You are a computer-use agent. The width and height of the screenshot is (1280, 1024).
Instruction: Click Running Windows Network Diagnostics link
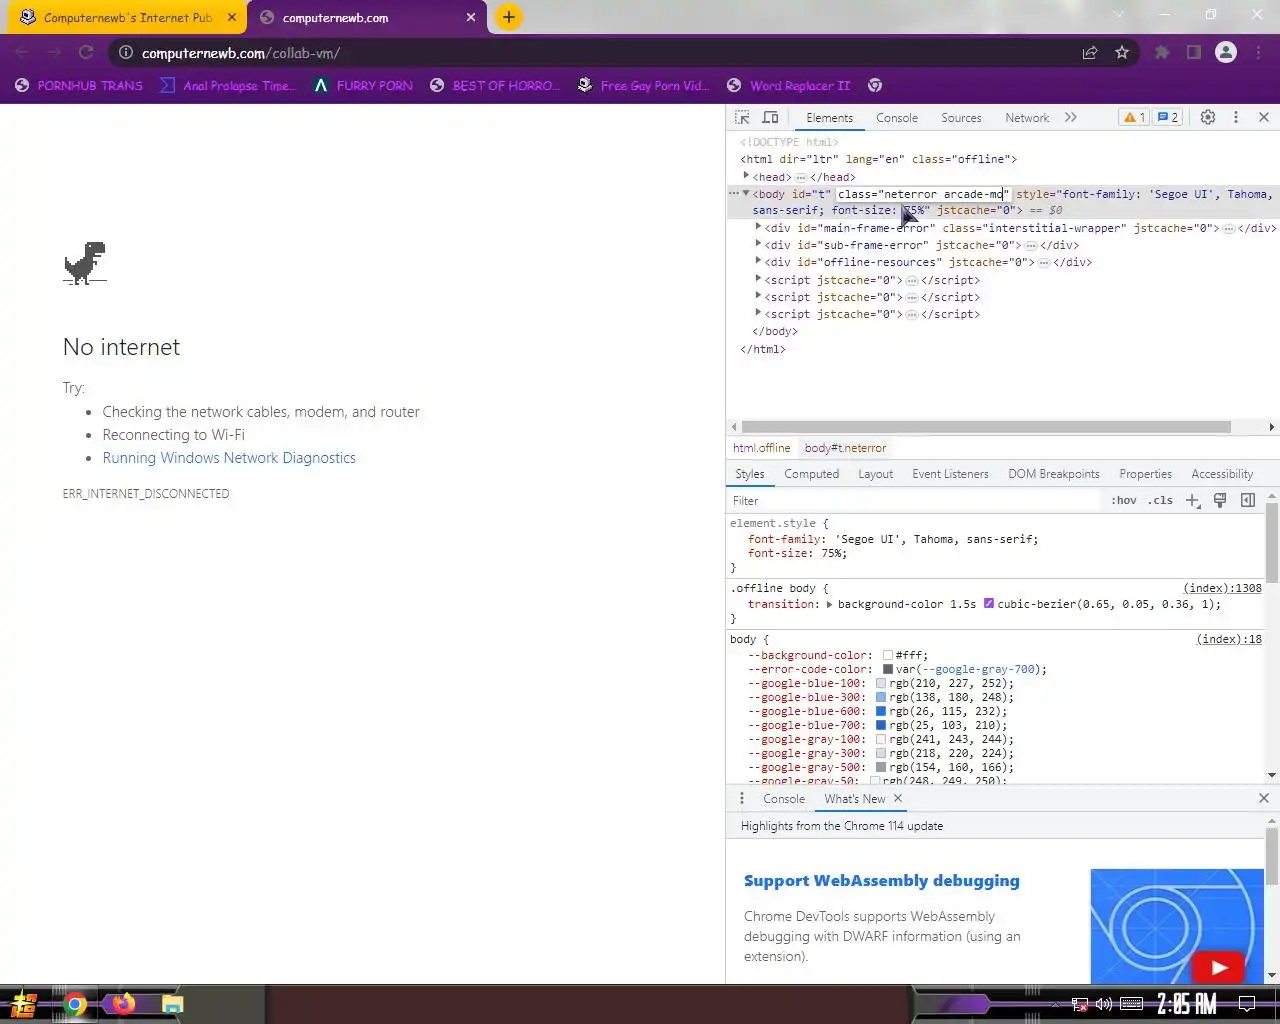229,458
